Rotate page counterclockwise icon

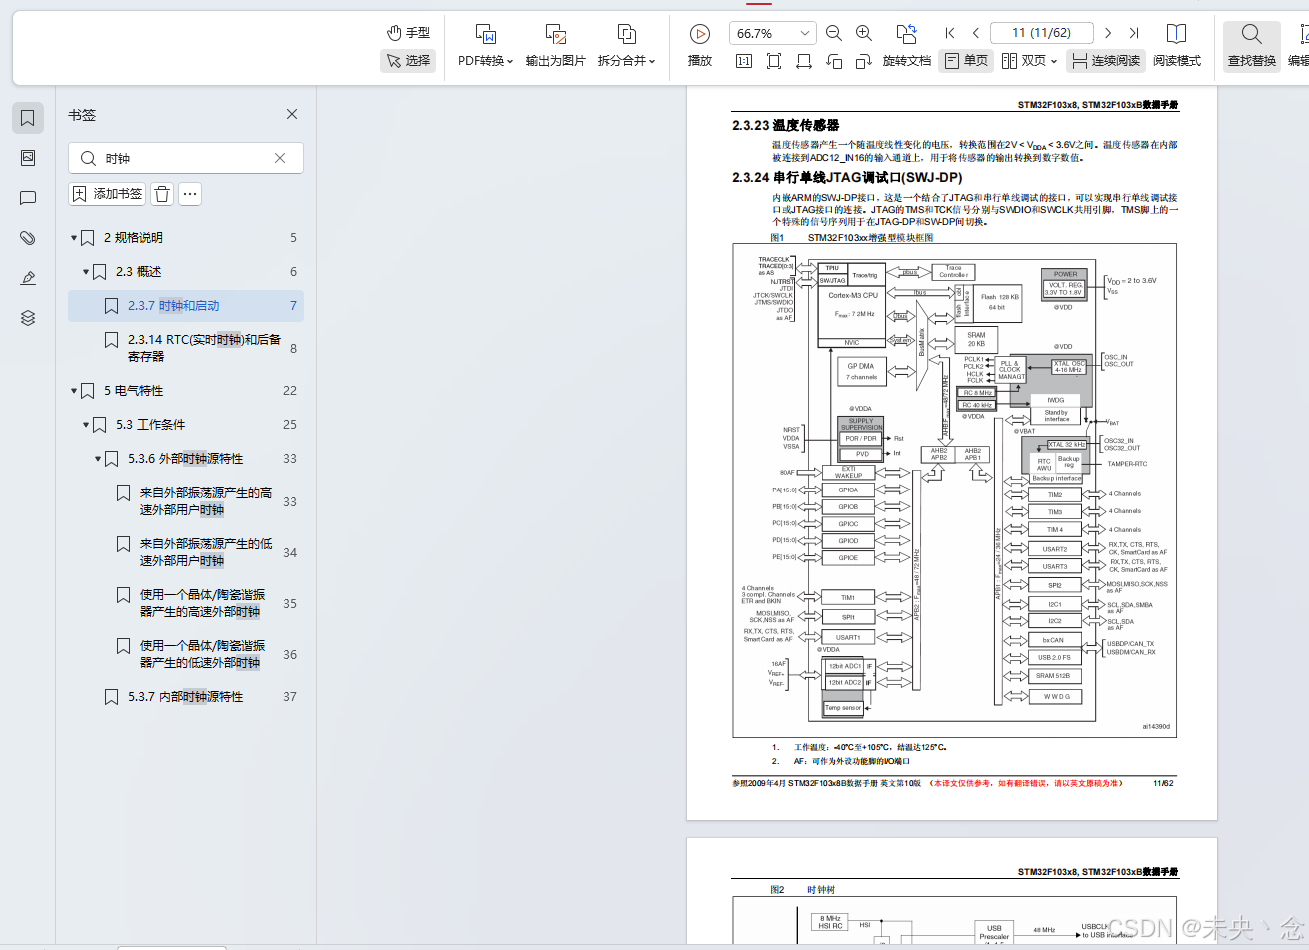coord(834,61)
